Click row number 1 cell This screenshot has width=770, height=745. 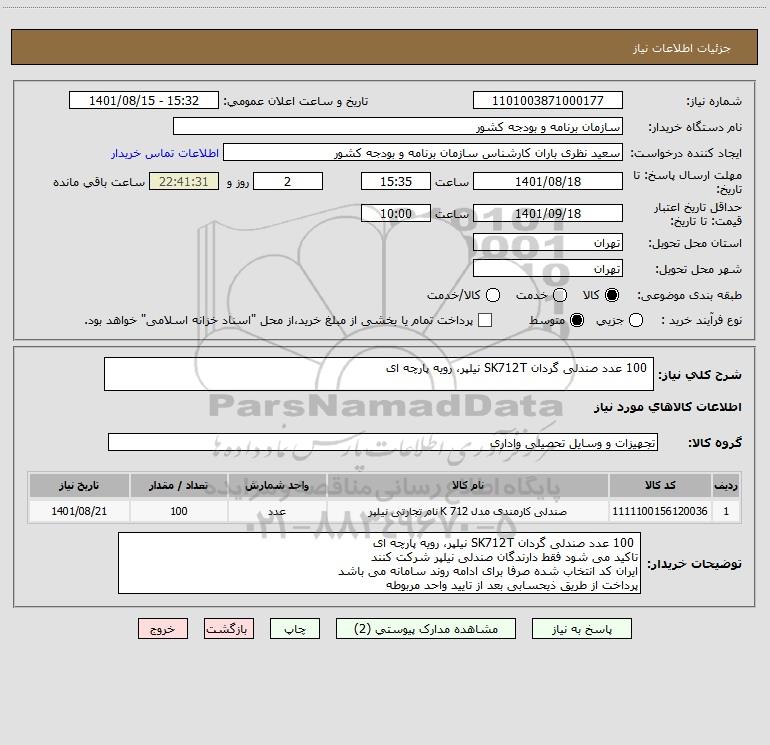(726, 511)
